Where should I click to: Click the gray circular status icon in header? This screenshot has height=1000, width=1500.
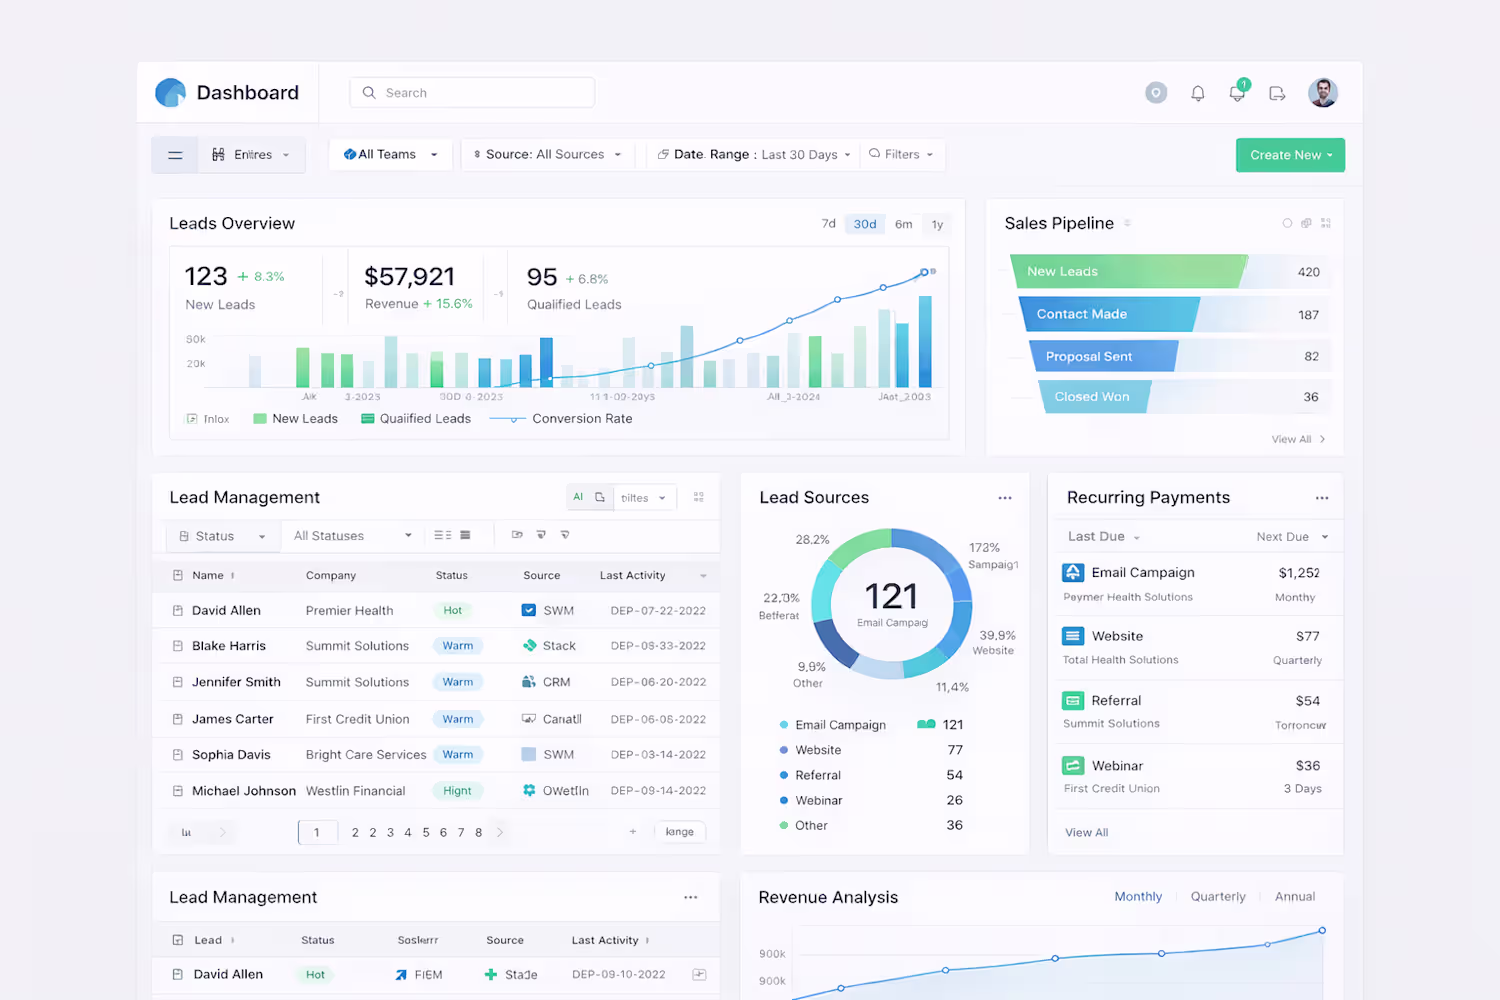[1156, 93]
